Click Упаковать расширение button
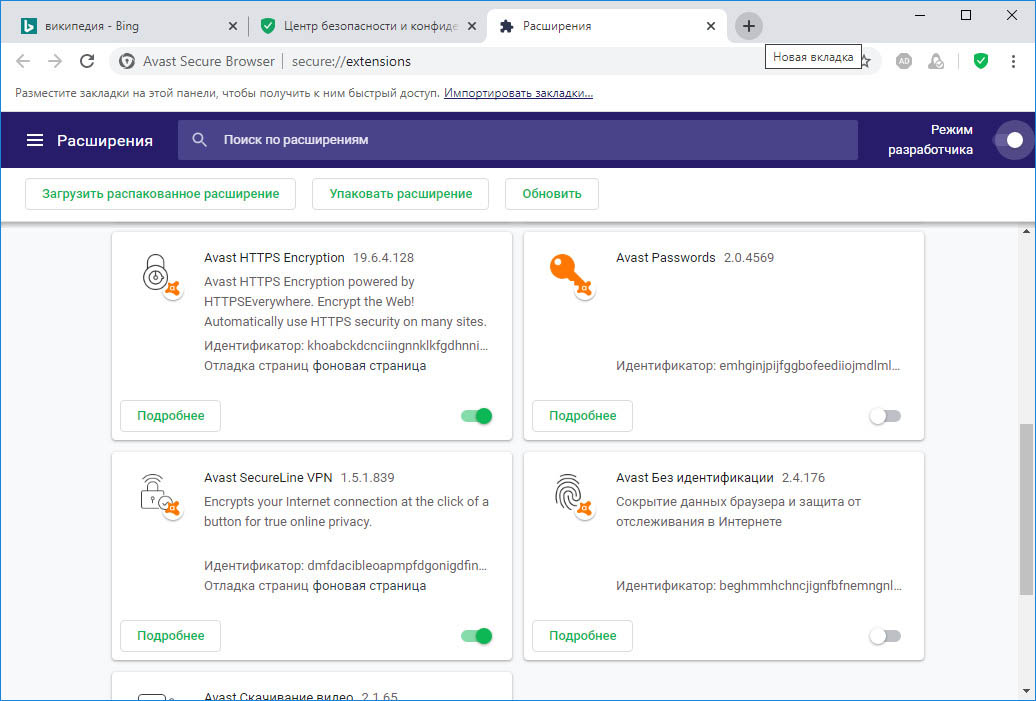Viewport: 1036px width, 701px height. click(x=400, y=194)
